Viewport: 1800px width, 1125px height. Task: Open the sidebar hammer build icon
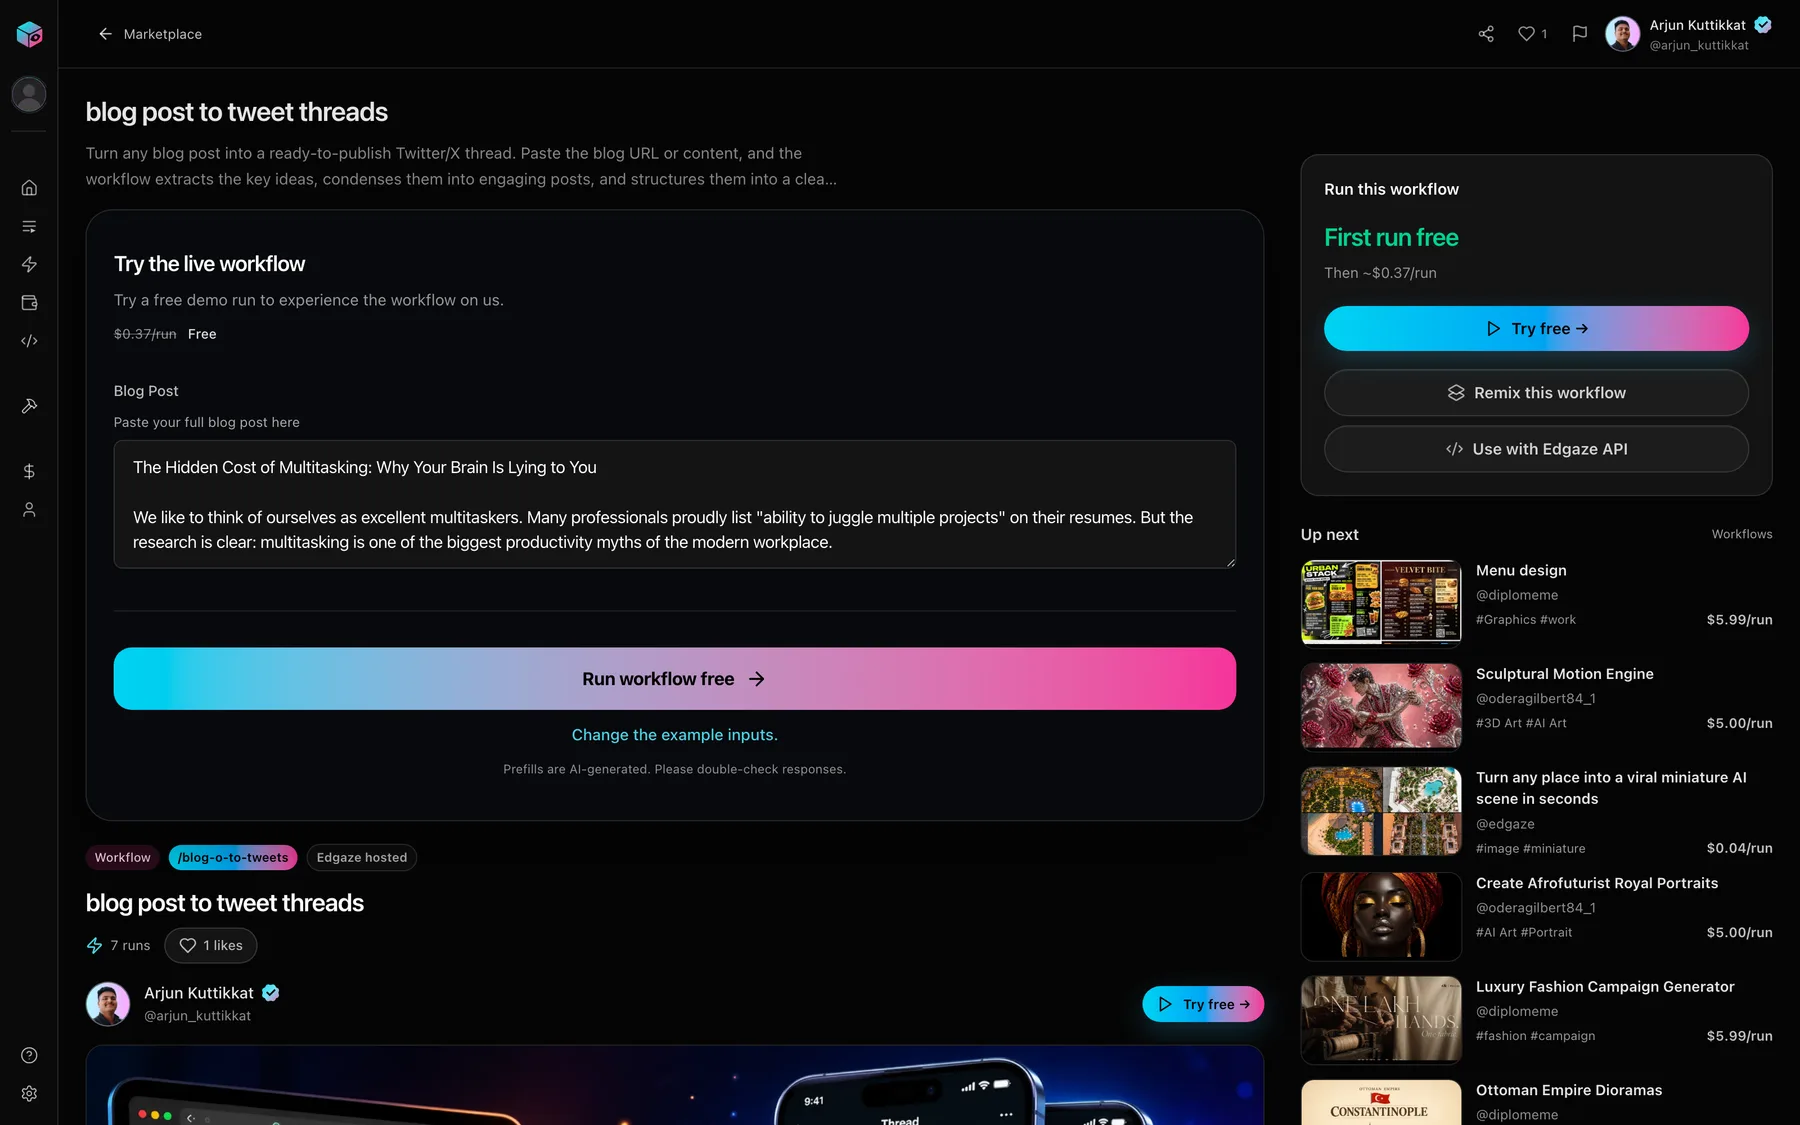click(29, 406)
